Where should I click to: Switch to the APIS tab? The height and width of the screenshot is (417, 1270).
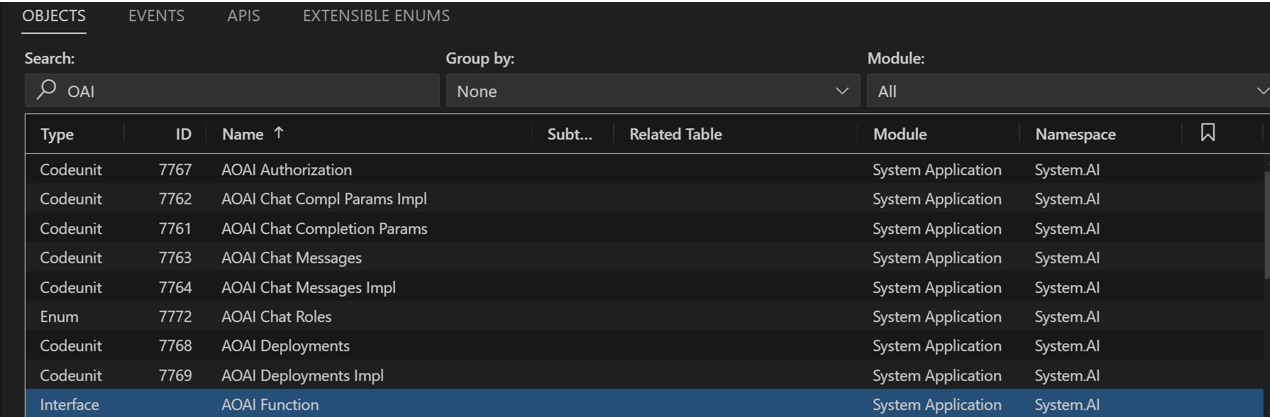(x=244, y=16)
